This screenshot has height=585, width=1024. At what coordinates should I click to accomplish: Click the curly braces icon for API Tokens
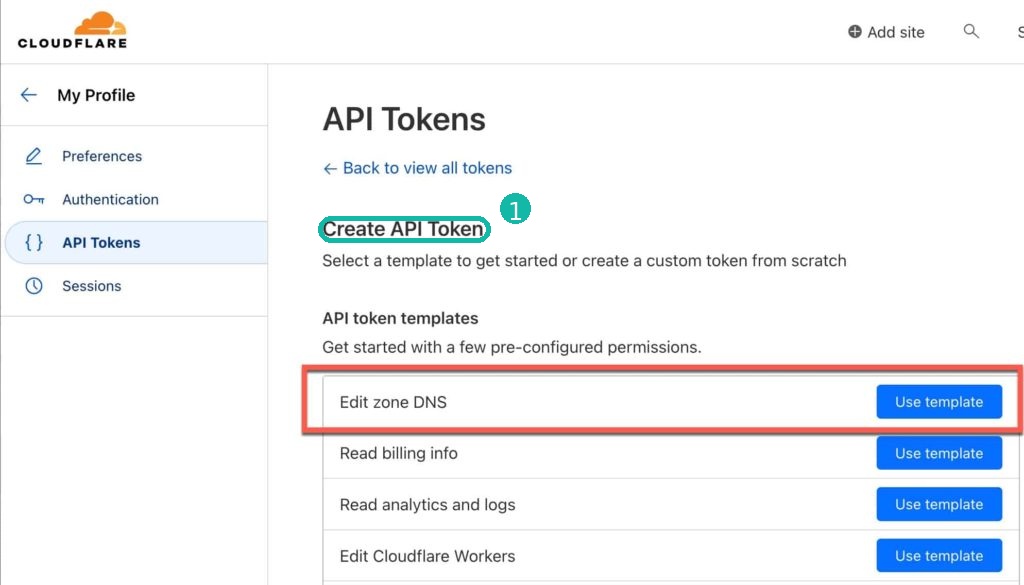pyautogui.click(x=34, y=242)
